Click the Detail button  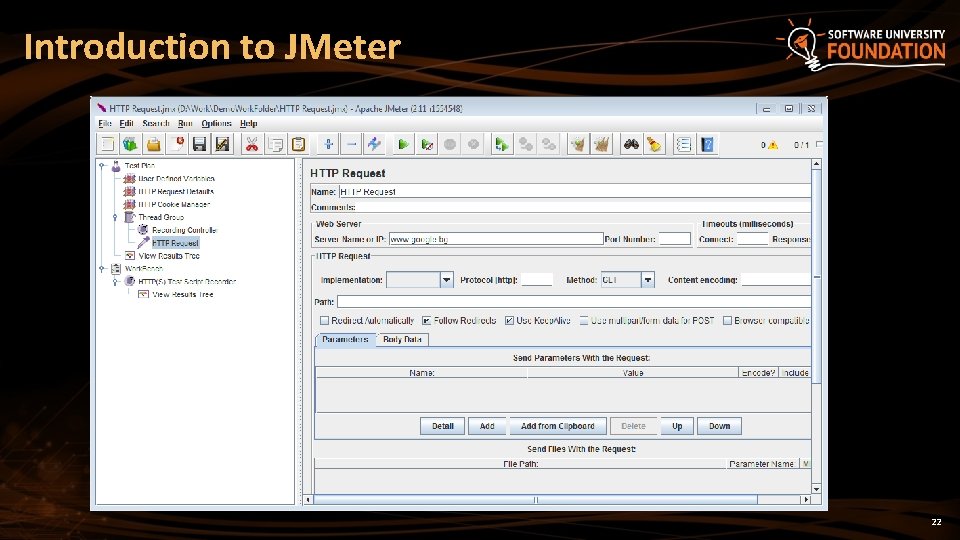tap(443, 426)
